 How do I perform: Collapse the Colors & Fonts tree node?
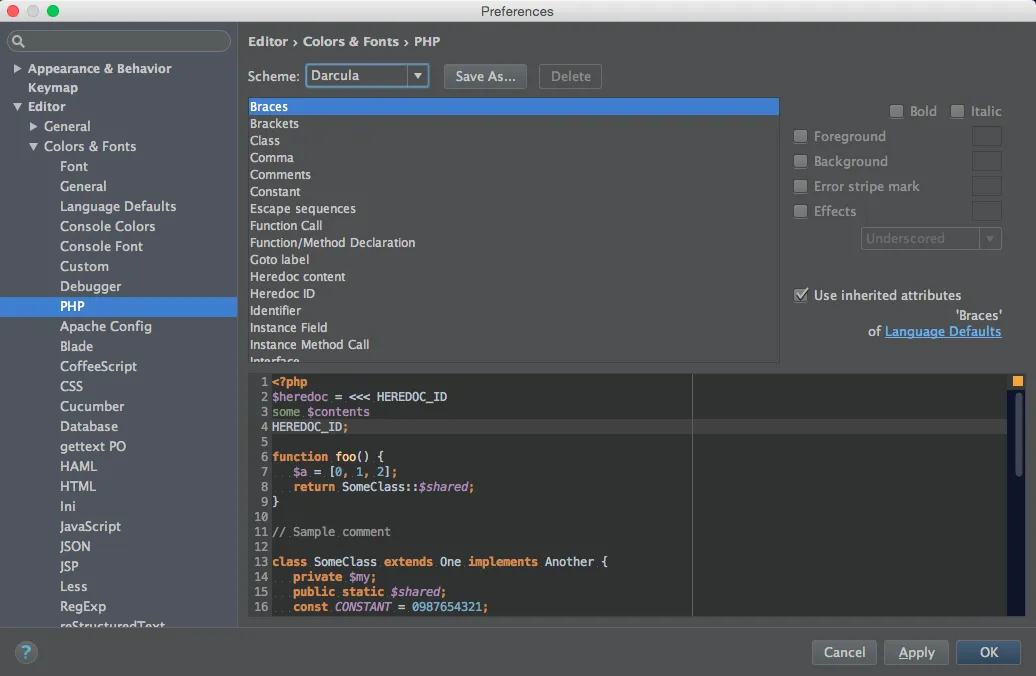point(33,146)
